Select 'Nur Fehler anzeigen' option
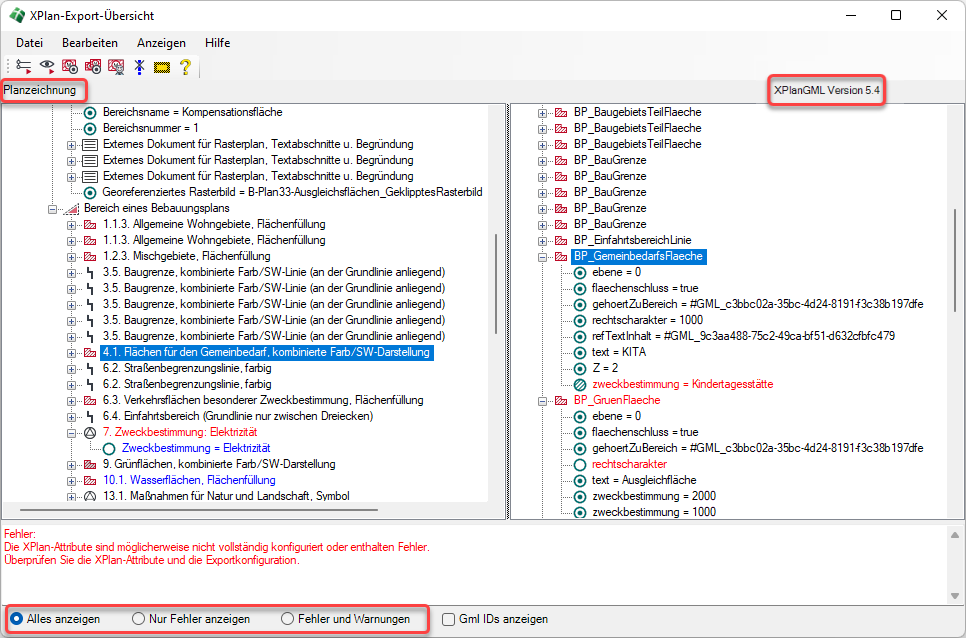966x638 pixels. pos(139,619)
